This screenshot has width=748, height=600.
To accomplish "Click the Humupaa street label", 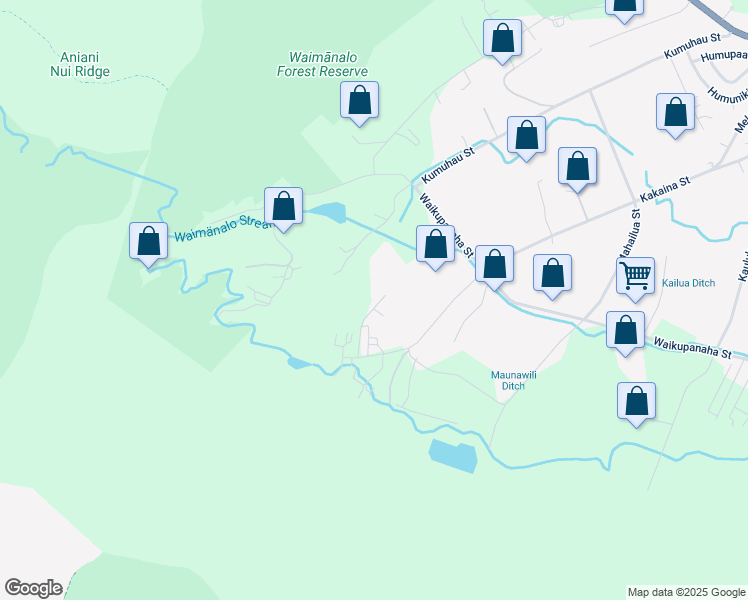I will (724, 56).
